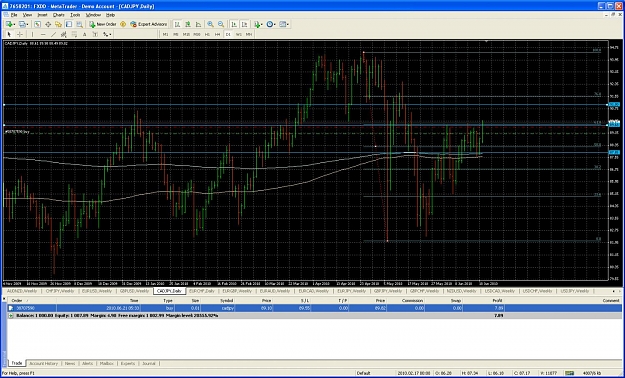Open the arrows objects dropdown

107,34
